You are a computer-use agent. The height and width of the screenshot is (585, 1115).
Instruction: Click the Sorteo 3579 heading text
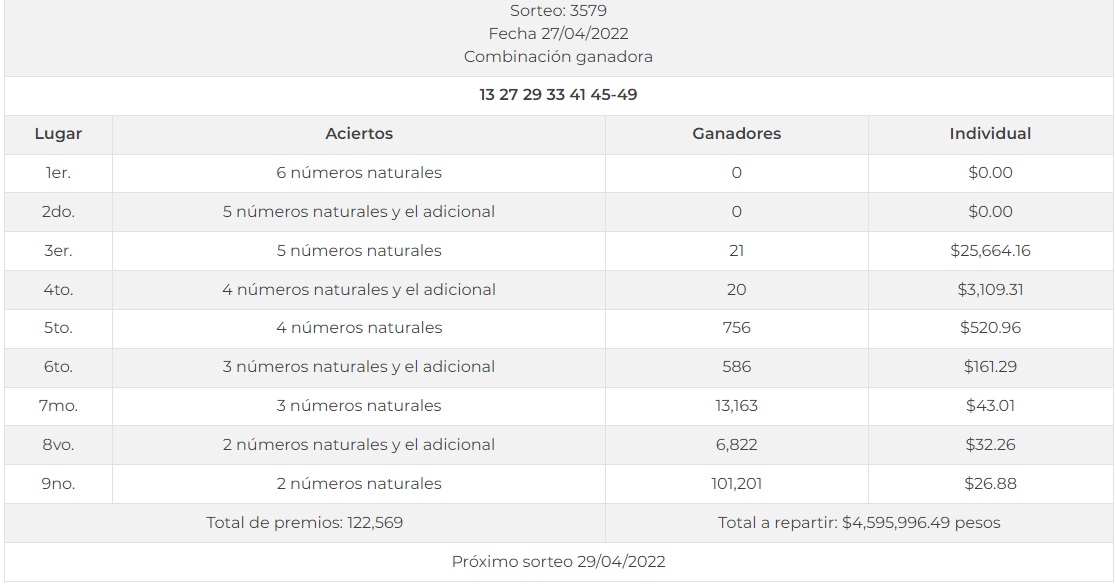point(558,11)
